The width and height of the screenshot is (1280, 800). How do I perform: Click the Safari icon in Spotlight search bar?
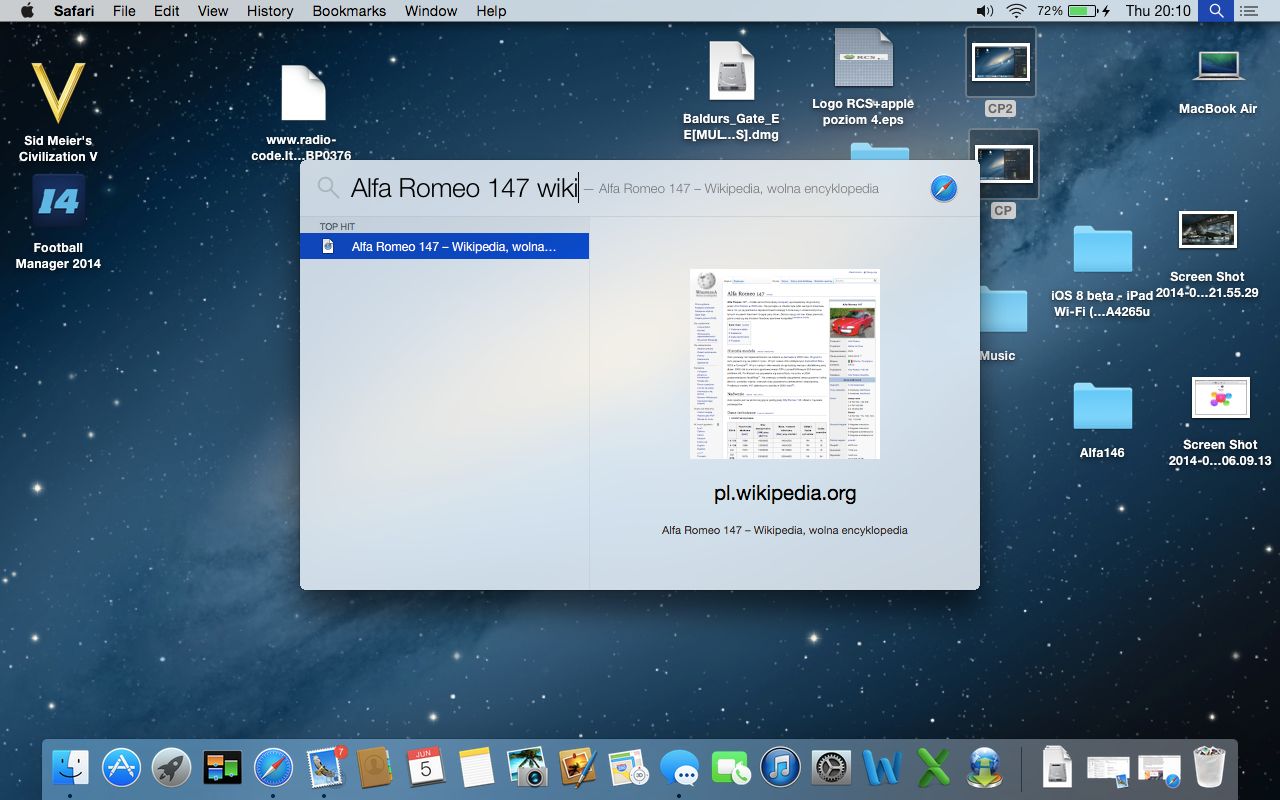pos(944,188)
